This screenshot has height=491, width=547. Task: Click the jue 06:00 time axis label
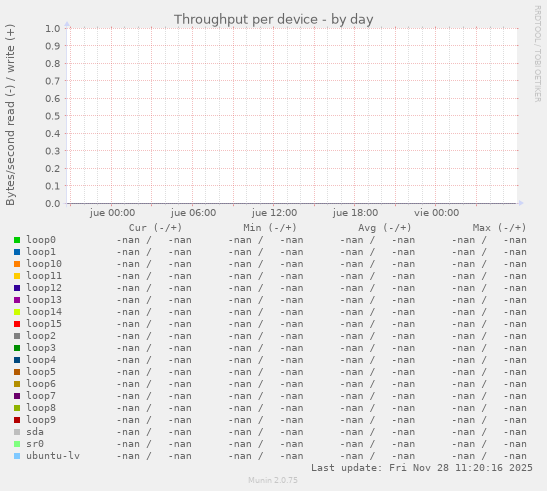click(193, 213)
